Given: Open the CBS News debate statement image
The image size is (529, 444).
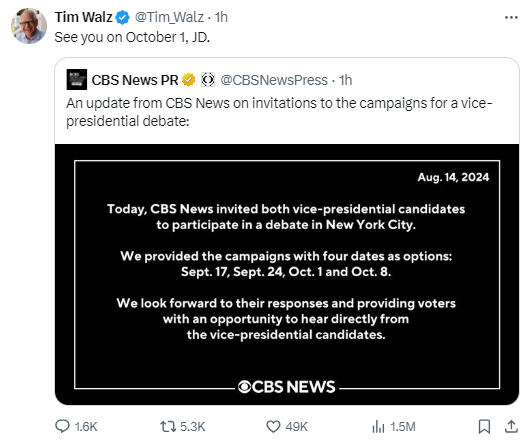Looking at the screenshot, I should coord(287,274).
